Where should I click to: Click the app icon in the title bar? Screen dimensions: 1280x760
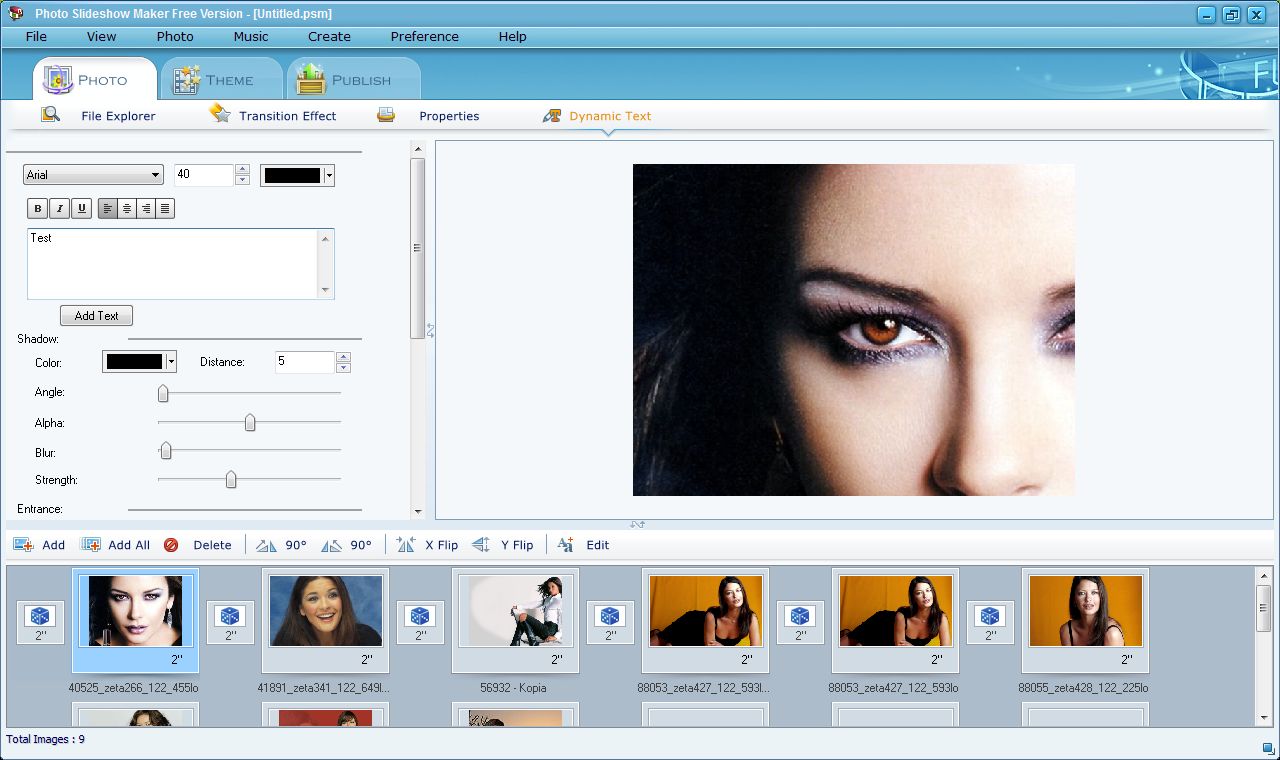[16, 13]
